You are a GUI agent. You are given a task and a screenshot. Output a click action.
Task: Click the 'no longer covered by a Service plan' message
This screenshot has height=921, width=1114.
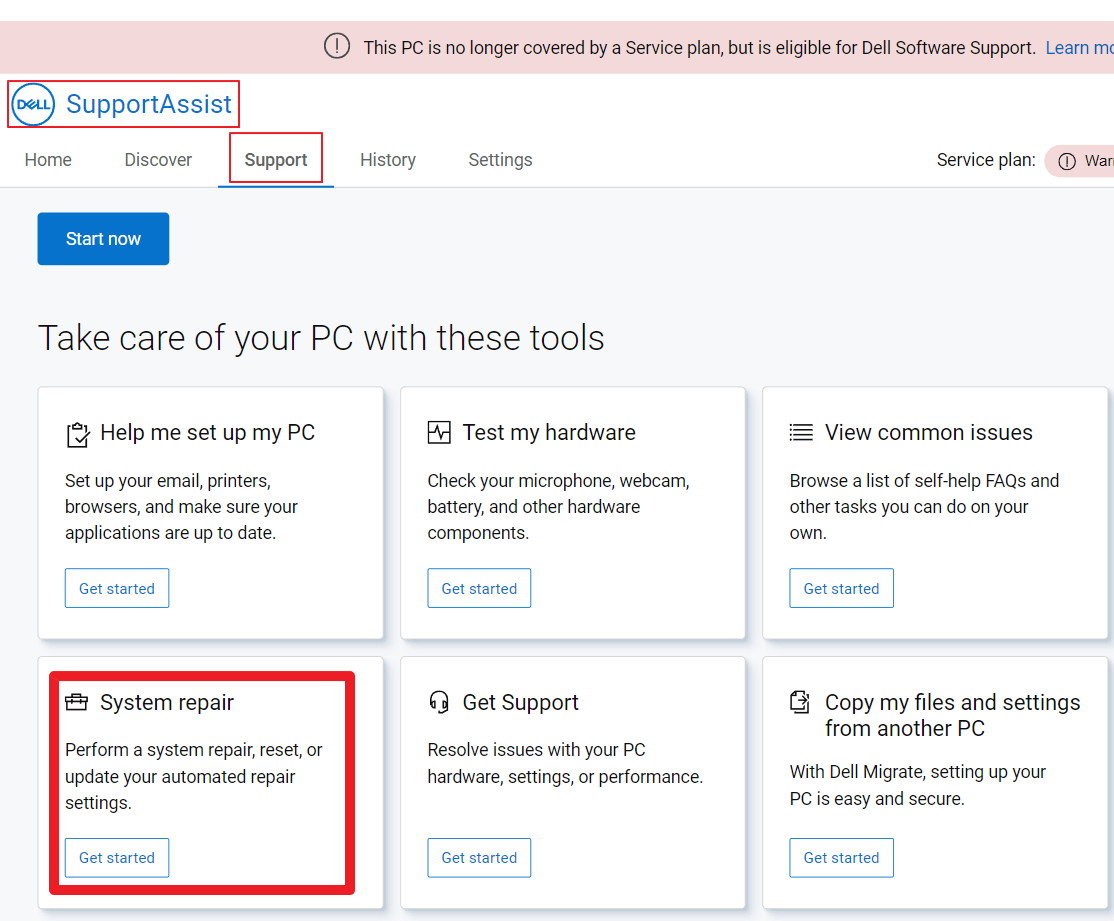pos(700,48)
